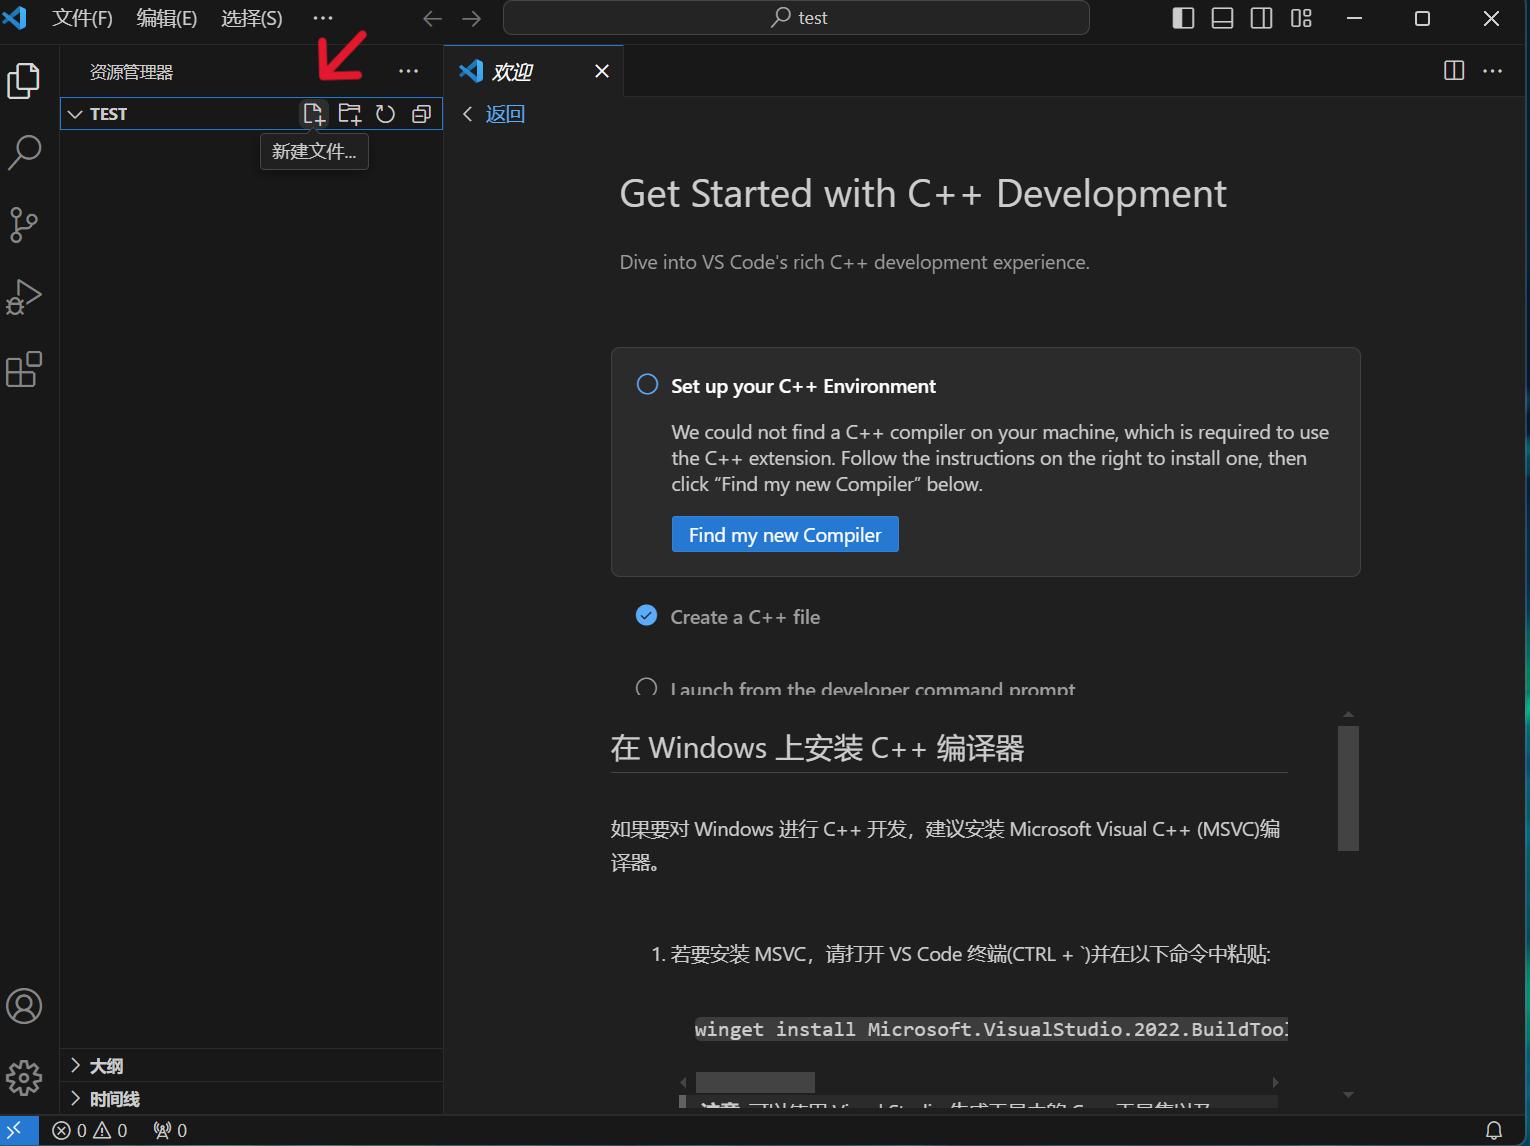Open explorer panel more actions ellipsis
1530x1146 pixels.
409,71
